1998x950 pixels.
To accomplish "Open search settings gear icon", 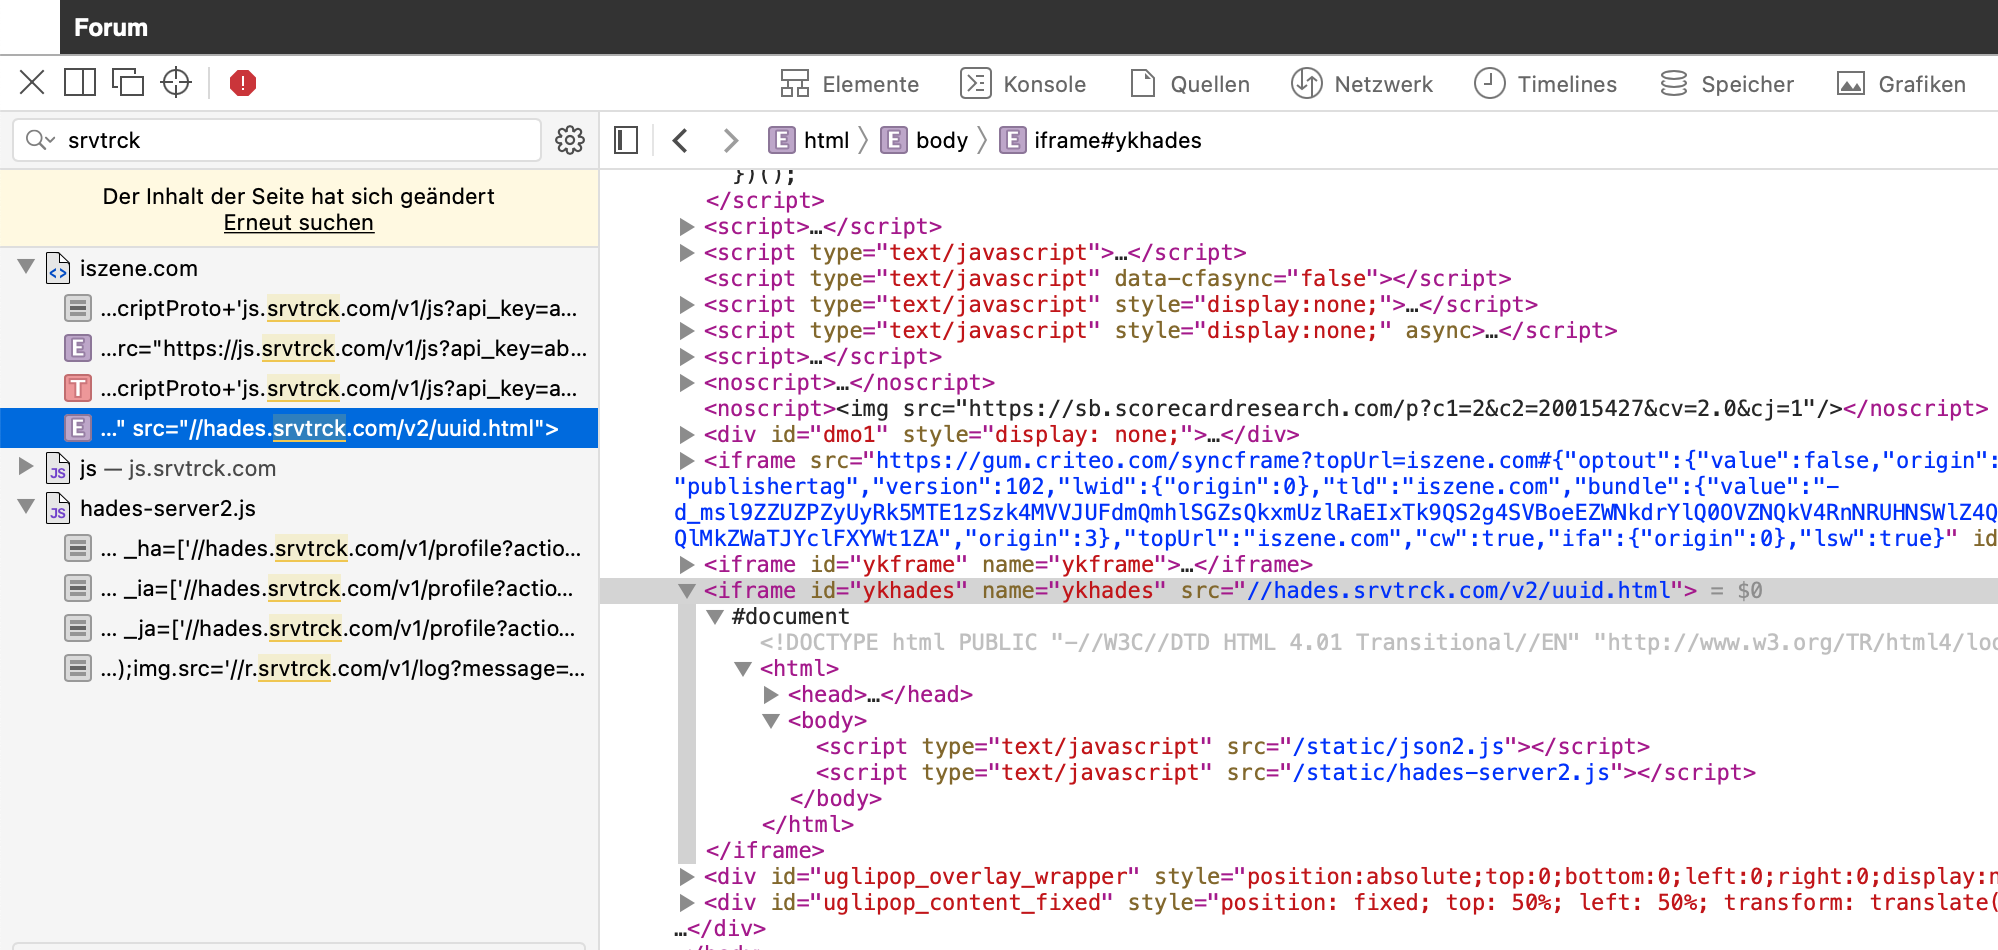I will [x=570, y=141].
